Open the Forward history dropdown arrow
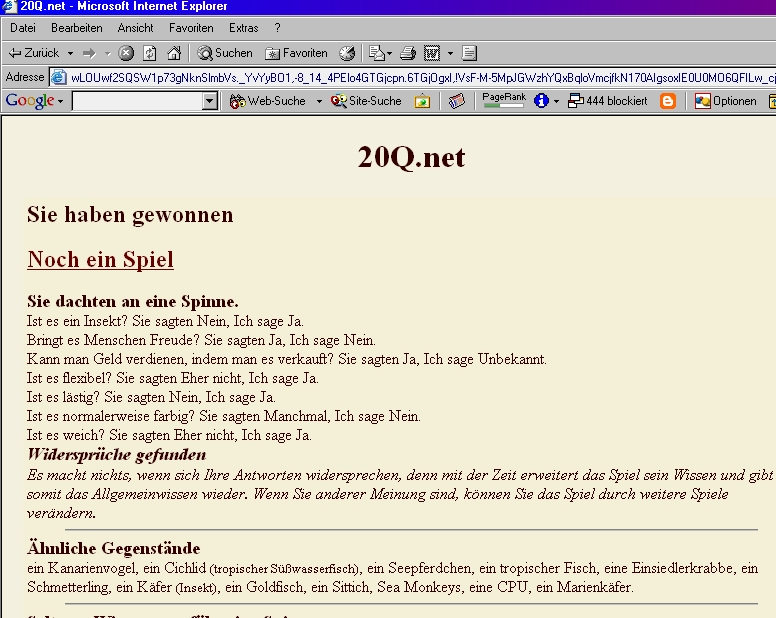This screenshot has height=618, width=776. [107, 53]
